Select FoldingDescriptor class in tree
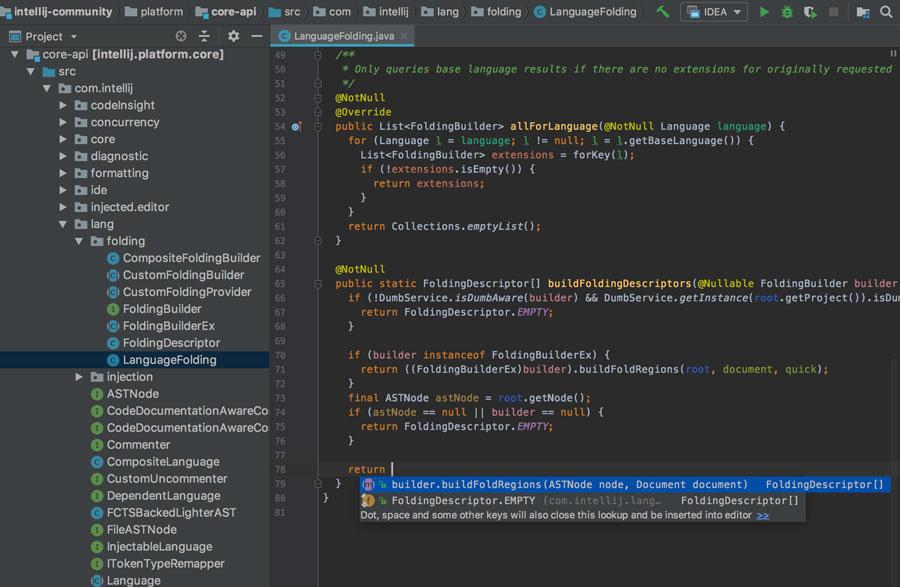 (x=164, y=343)
